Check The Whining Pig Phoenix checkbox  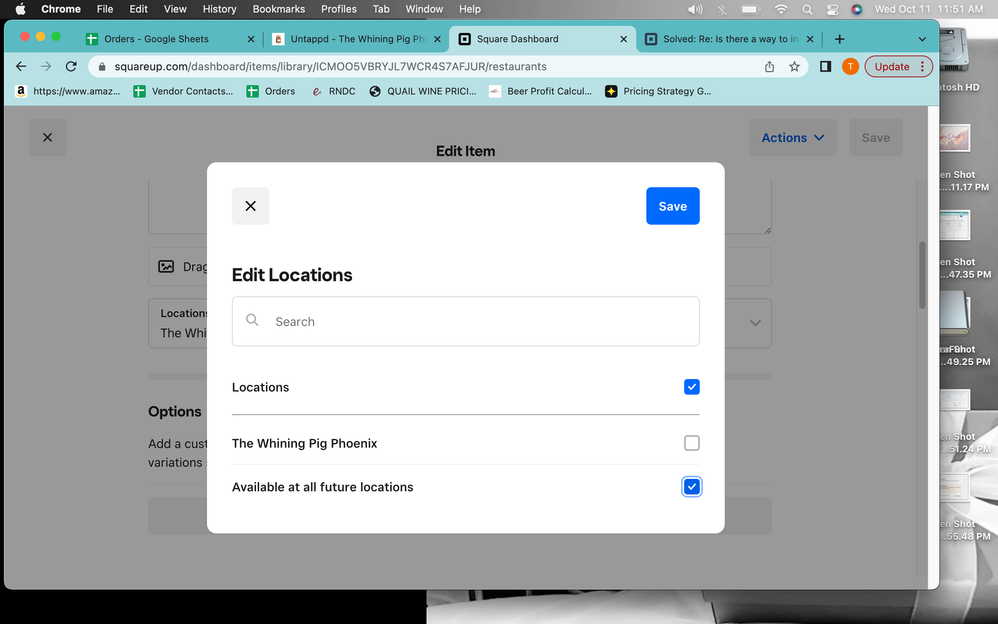pyautogui.click(x=691, y=443)
